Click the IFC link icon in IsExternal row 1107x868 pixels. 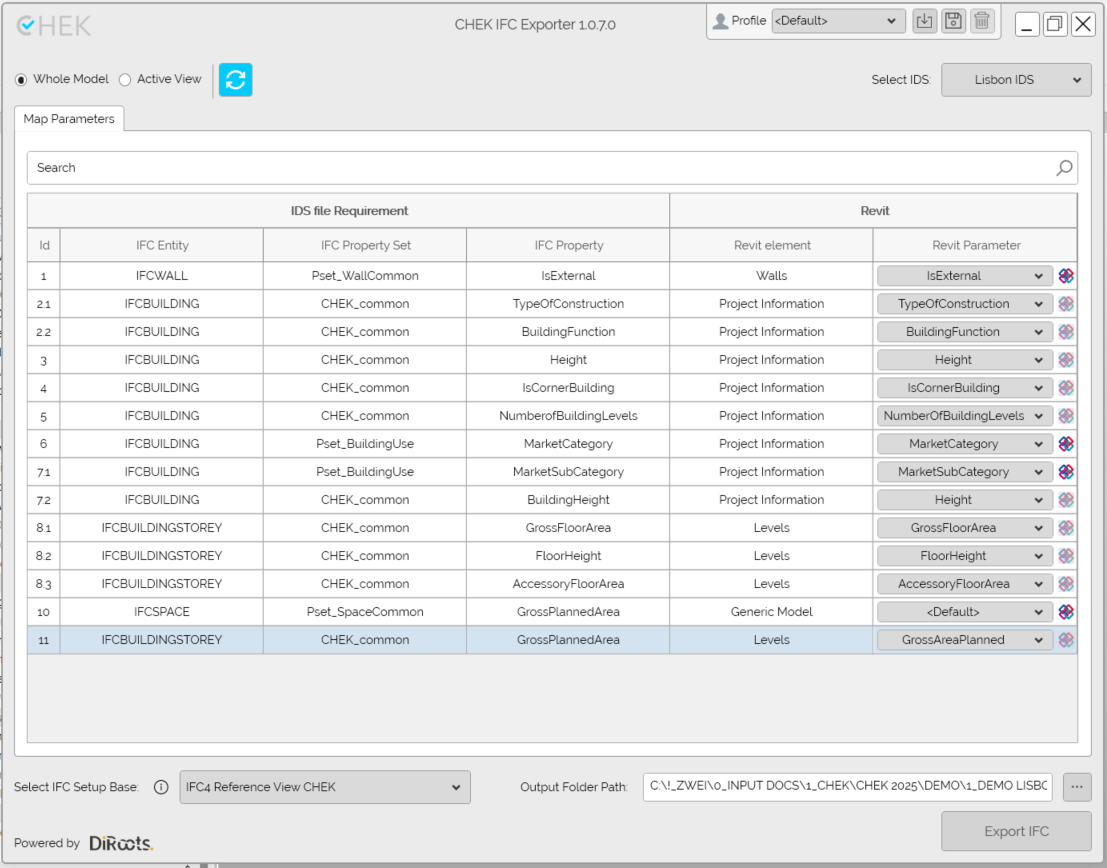point(1066,276)
